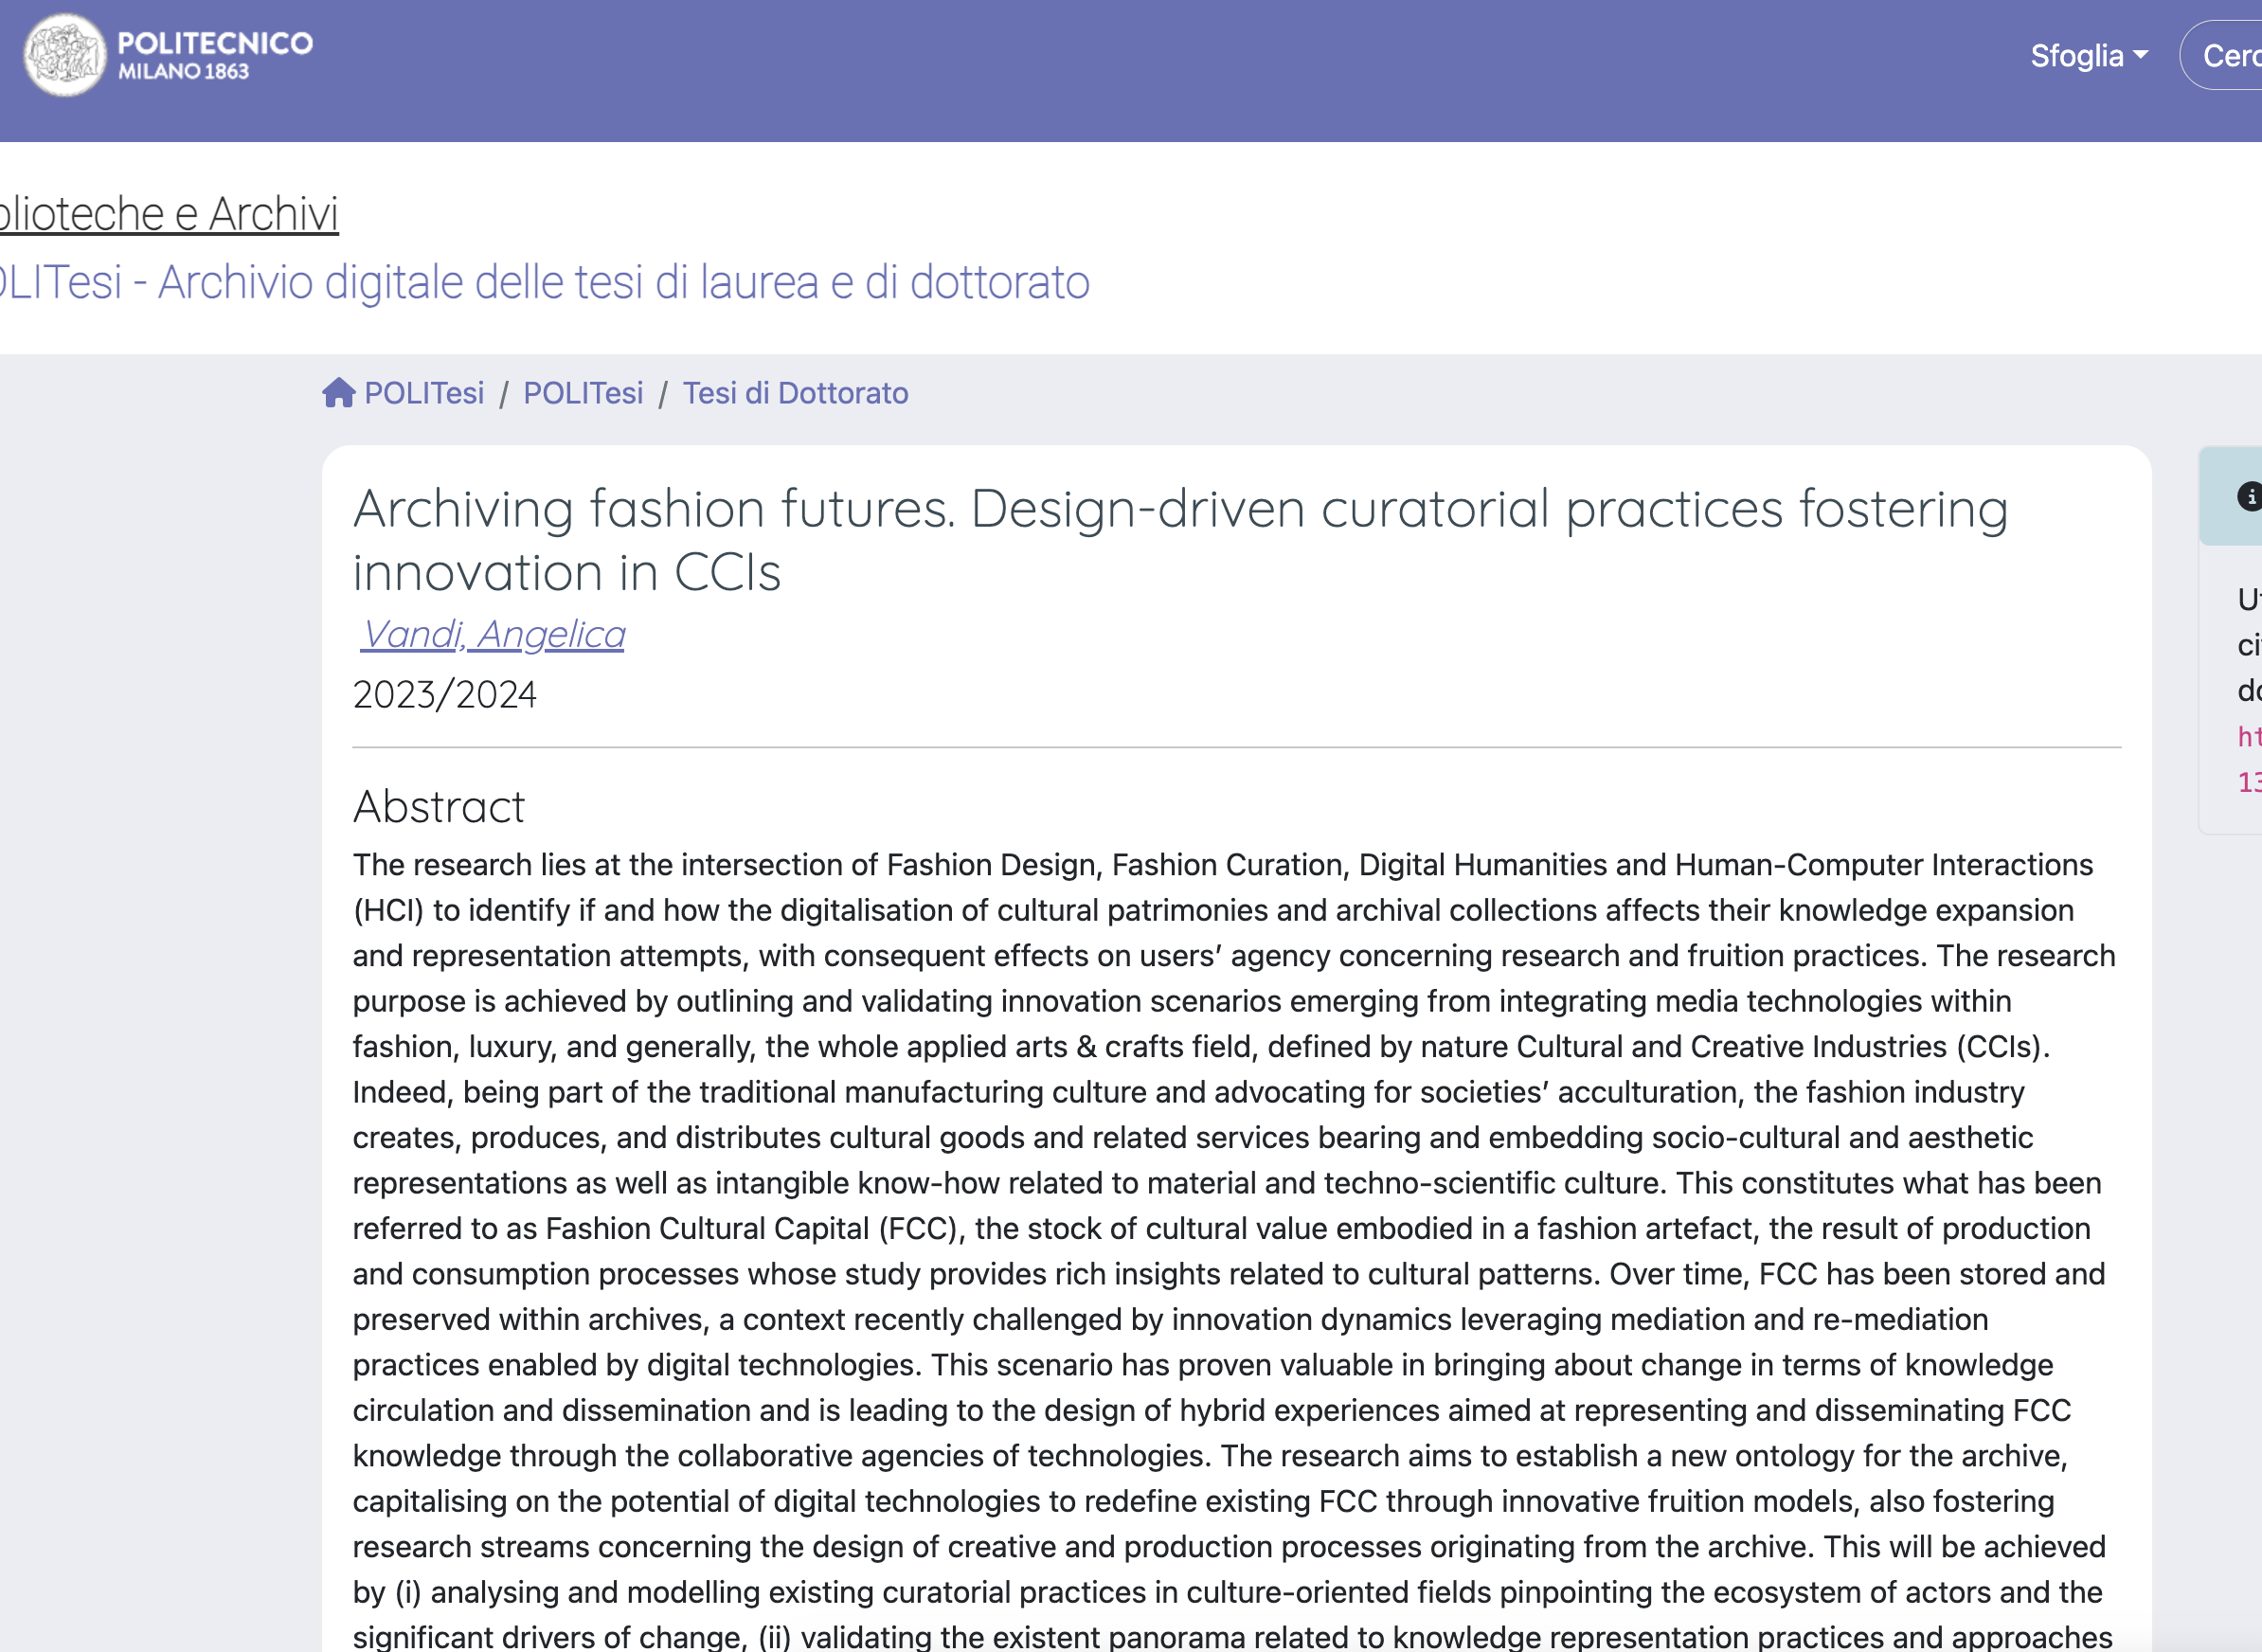Image resolution: width=2262 pixels, height=1652 pixels.
Task: Click the info icon in right panel
Action: (x=2248, y=496)
